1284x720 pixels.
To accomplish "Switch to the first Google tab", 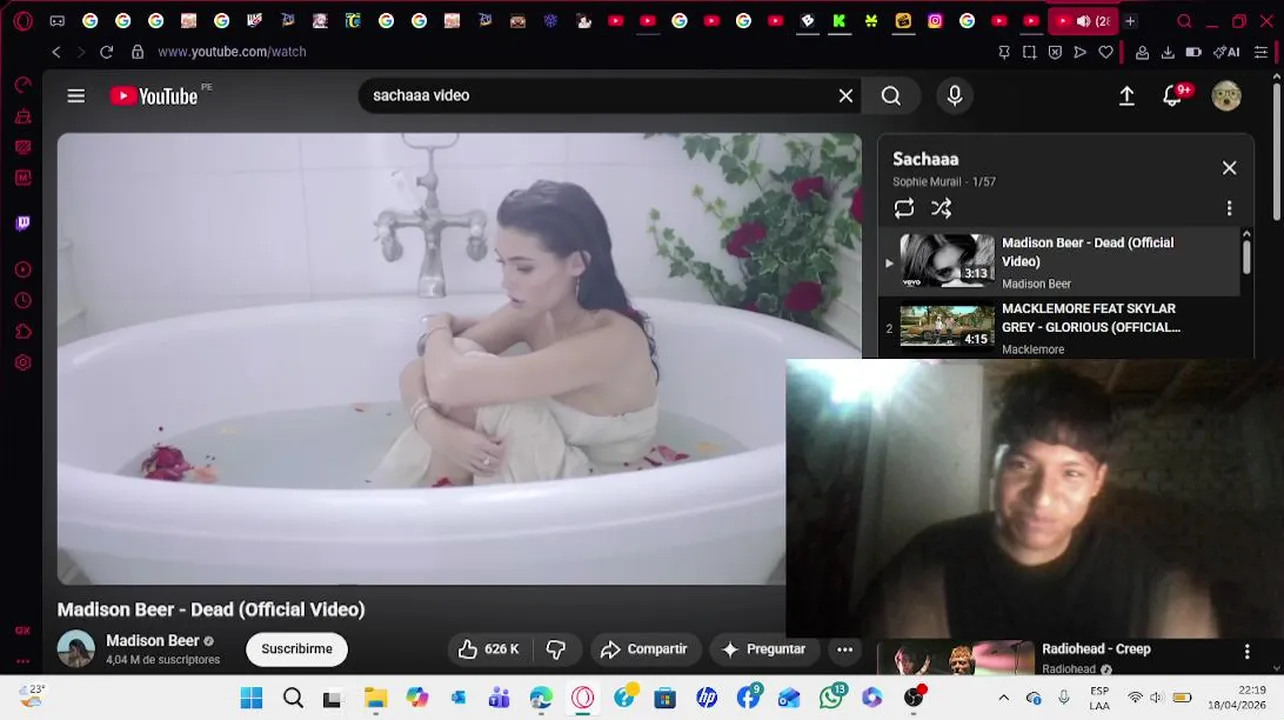I will coord(90,21).
